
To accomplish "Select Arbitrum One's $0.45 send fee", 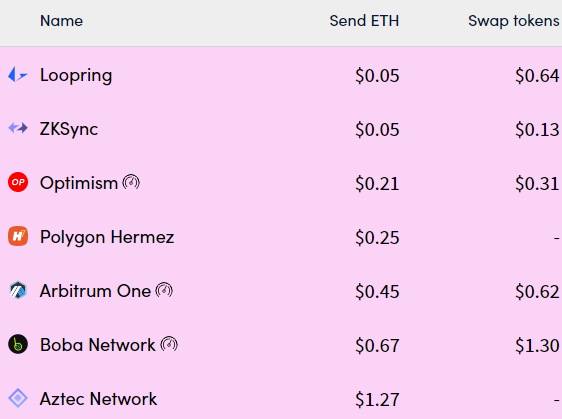I will (377, 291).
